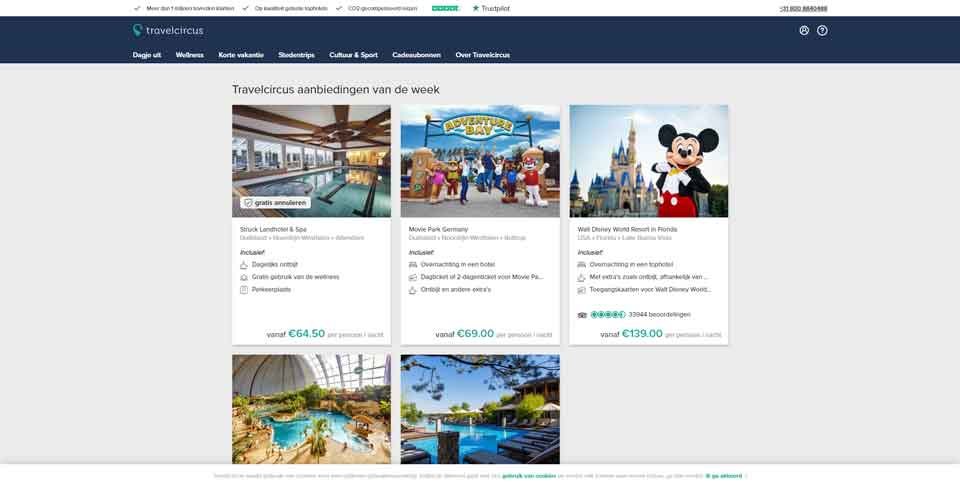Click the Tripadvisor rating bubbles in Disney card

pyautogui.click(x=607, y=315)
